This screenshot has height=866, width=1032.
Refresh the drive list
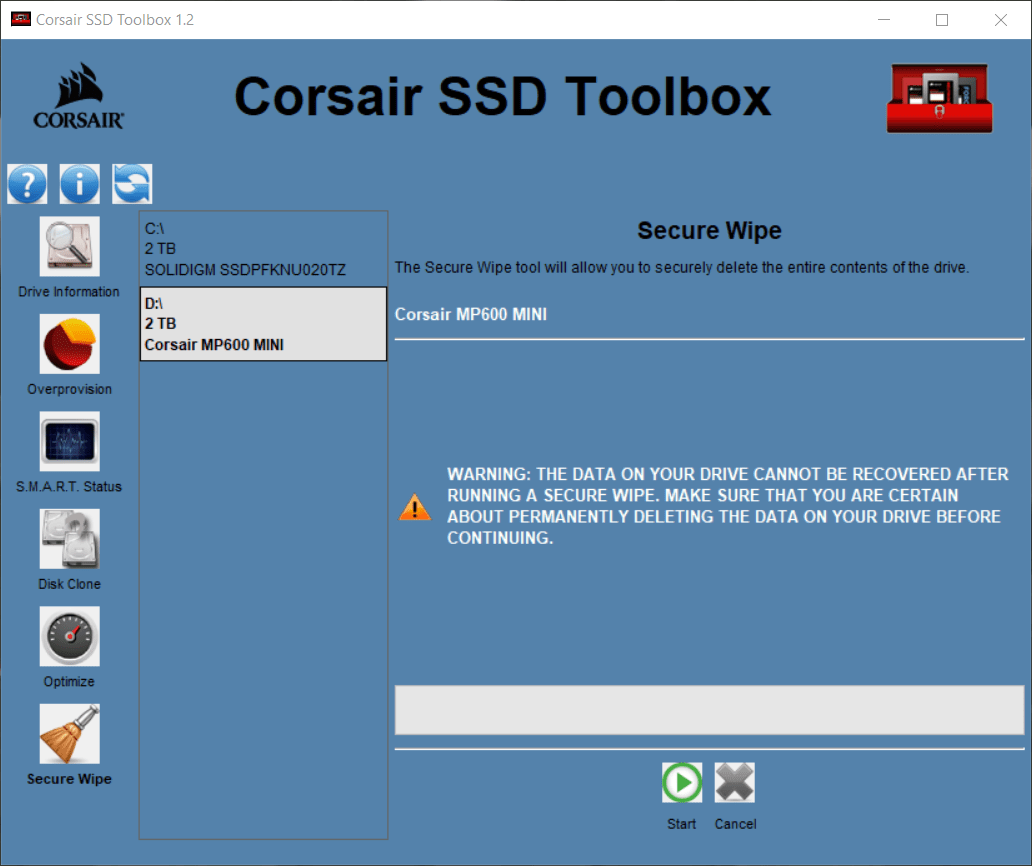pyautogui.click(x=132, y=184)
